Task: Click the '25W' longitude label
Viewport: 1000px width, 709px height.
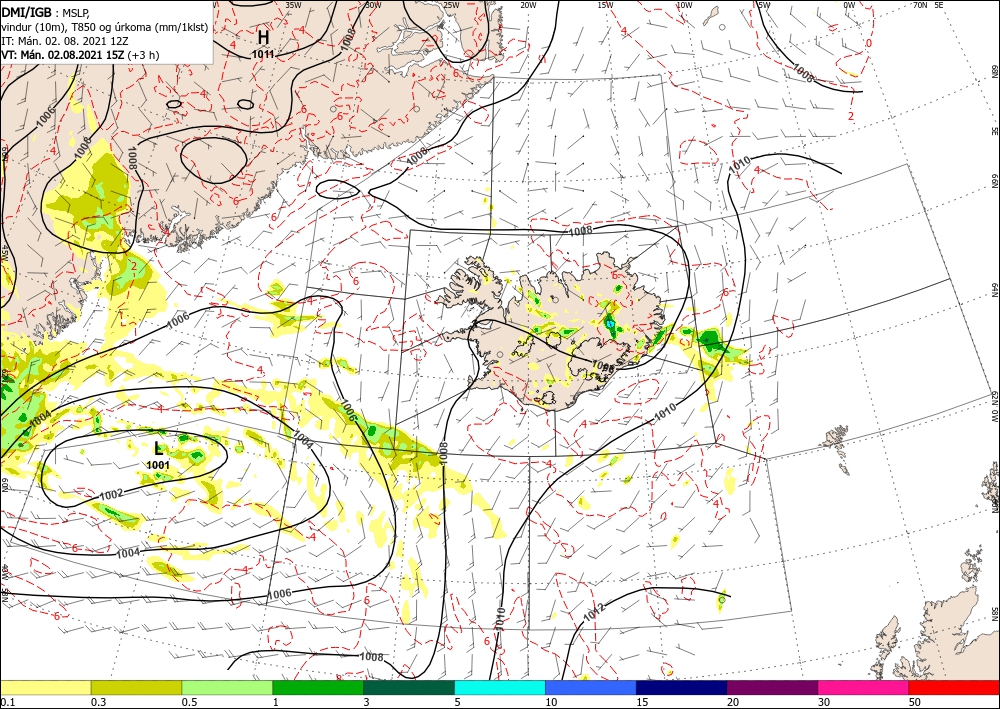Action: coord(451,4)
